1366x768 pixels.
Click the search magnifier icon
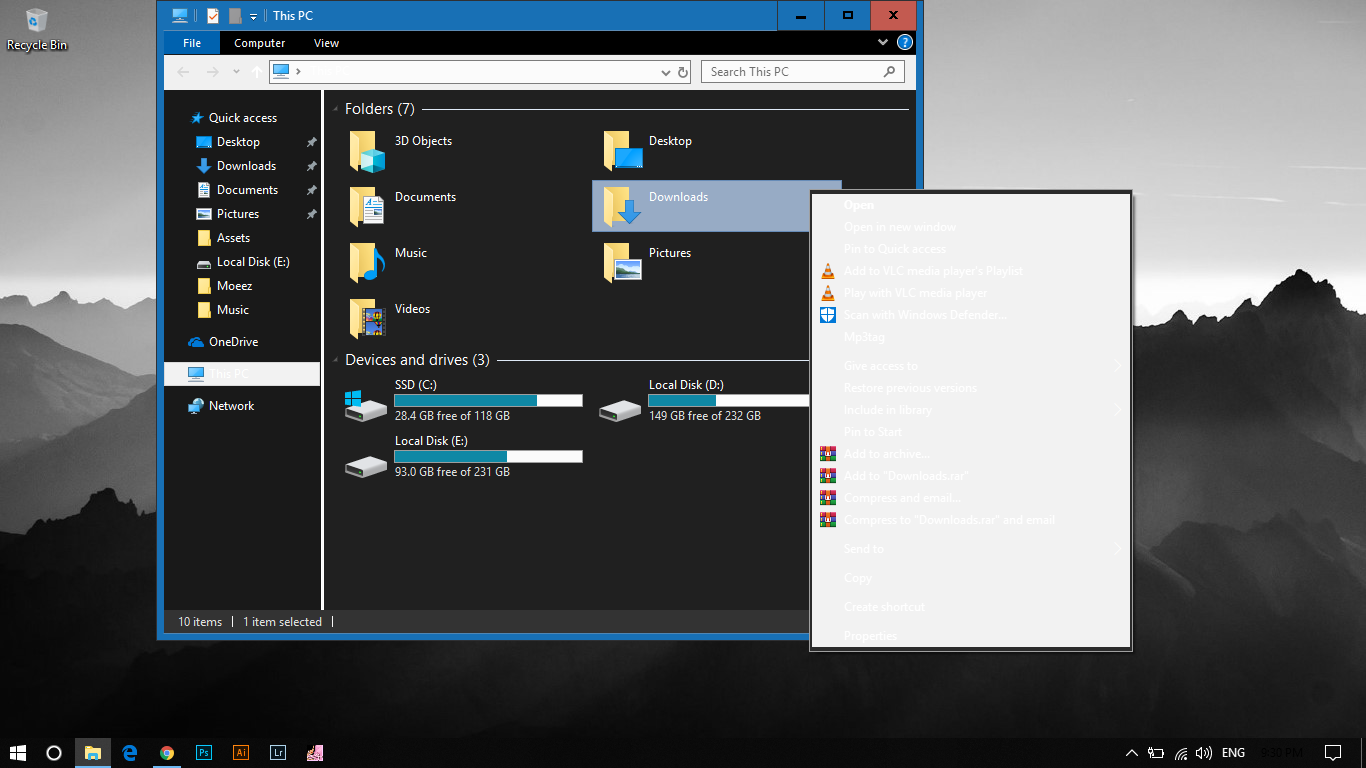point(889,72)
